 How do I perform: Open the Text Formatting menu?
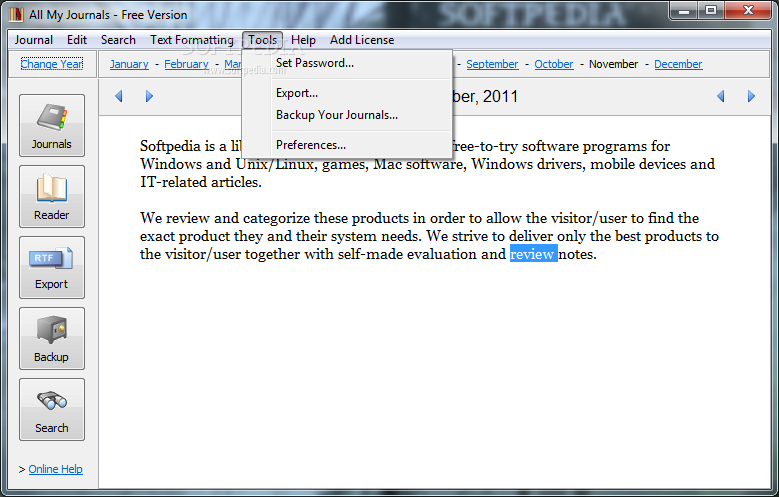192,40
